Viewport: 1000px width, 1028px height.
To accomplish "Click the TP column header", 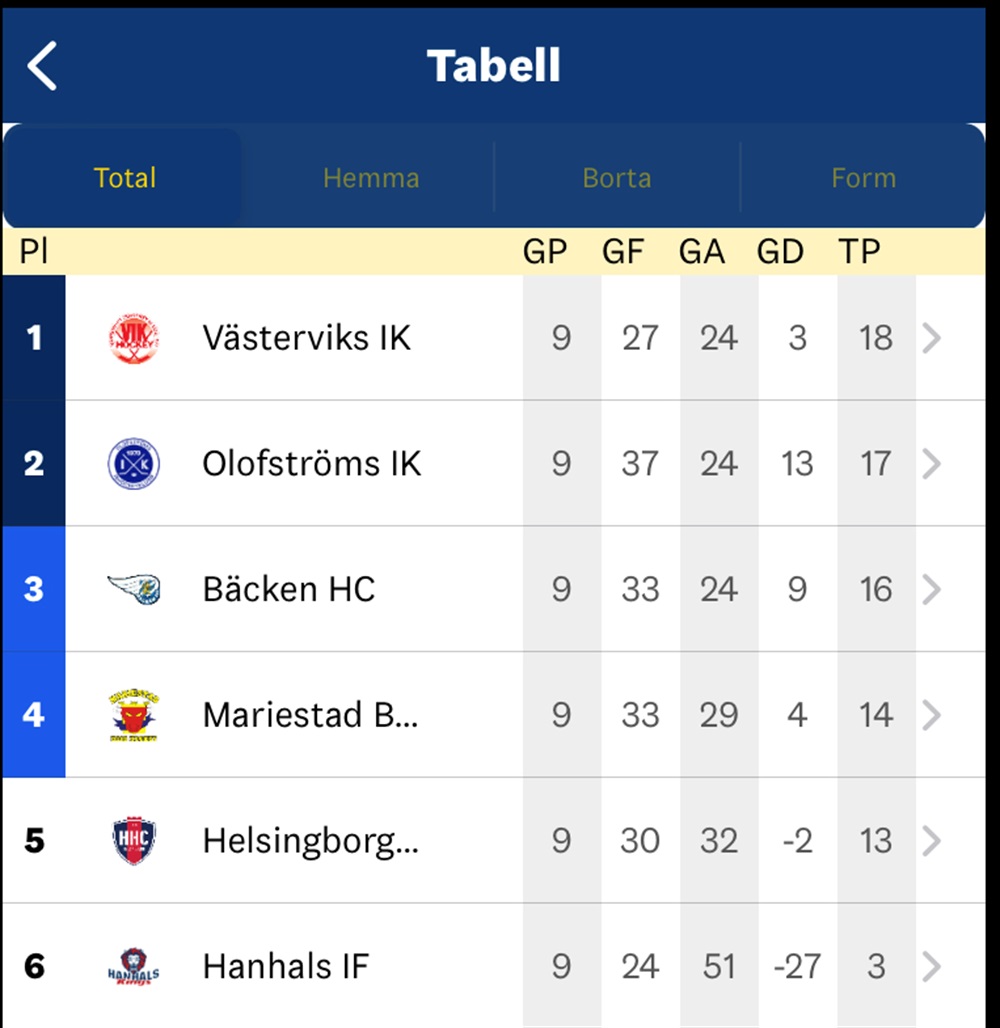I will coord(858,252).
